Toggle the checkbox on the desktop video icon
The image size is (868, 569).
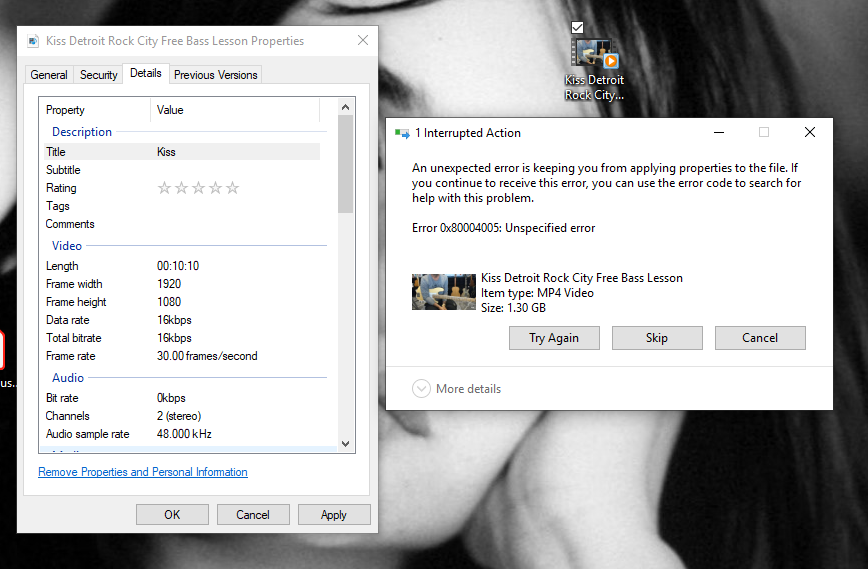point(577,27)
